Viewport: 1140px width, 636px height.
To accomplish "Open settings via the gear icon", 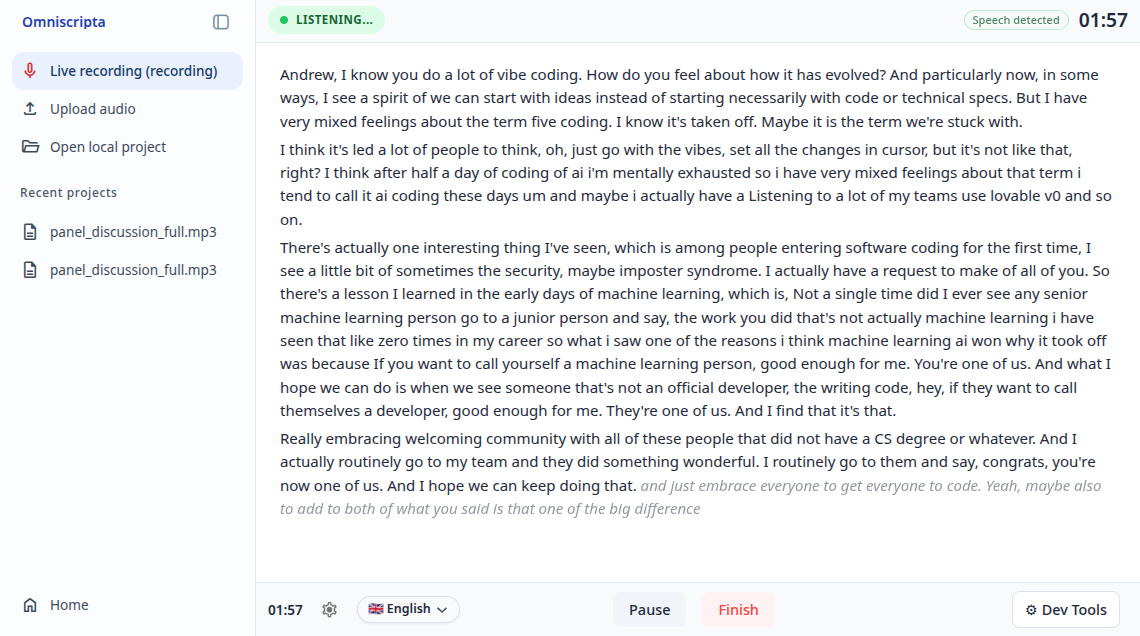I will point(329,610).
